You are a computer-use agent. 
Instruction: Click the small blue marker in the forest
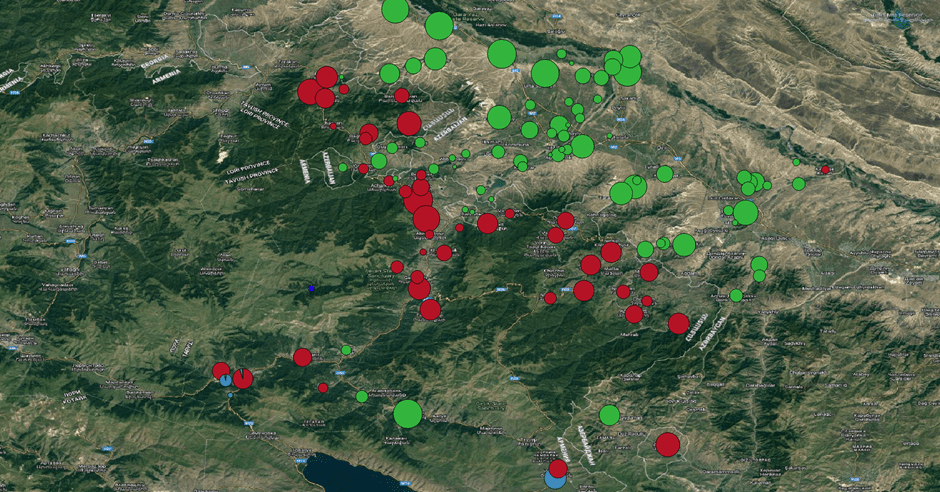coord(311,288)
